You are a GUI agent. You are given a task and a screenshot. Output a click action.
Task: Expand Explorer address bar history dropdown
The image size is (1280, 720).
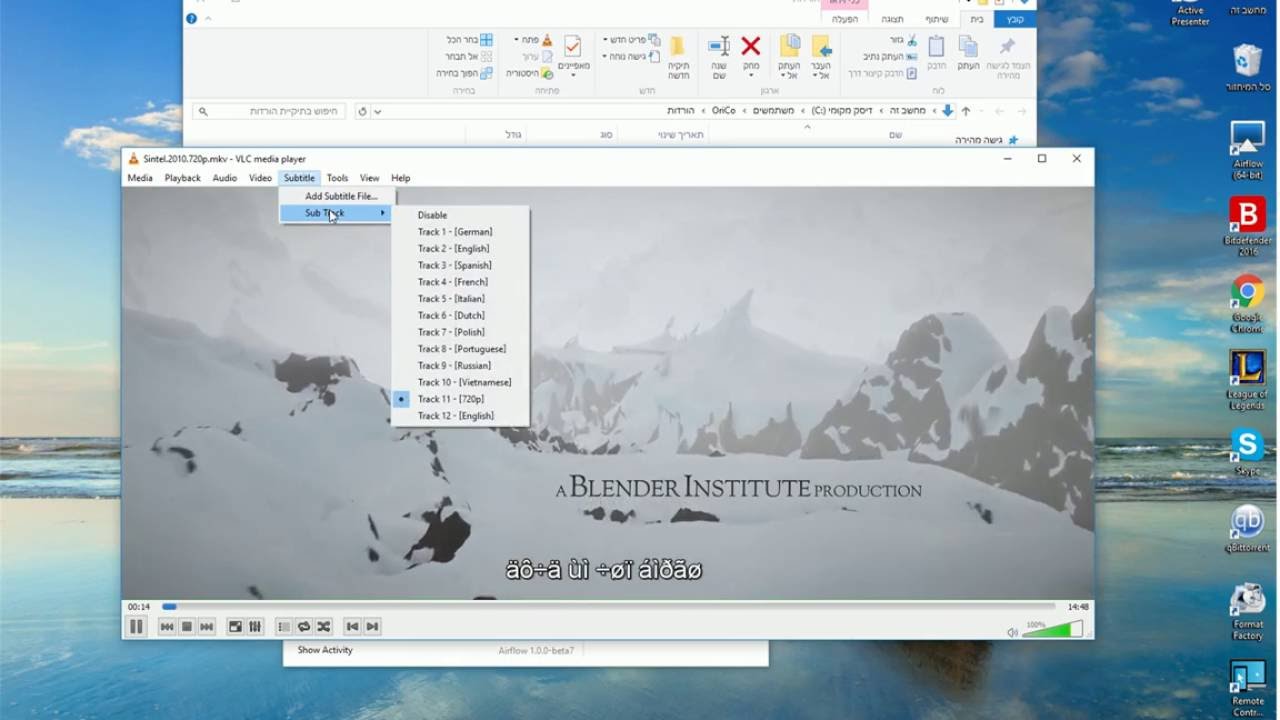[377, 111]
